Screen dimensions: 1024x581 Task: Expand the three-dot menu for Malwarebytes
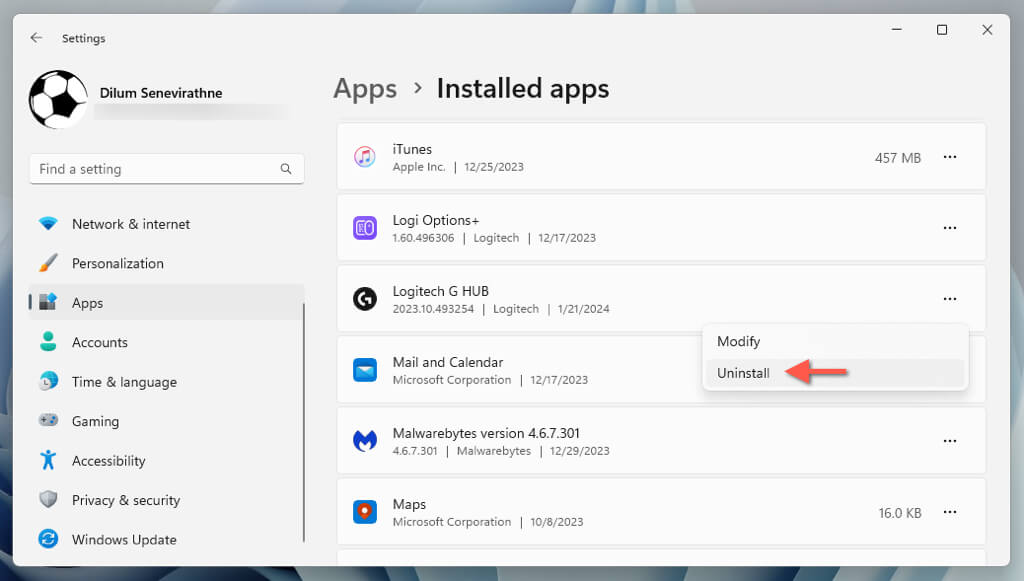[949, 441]
